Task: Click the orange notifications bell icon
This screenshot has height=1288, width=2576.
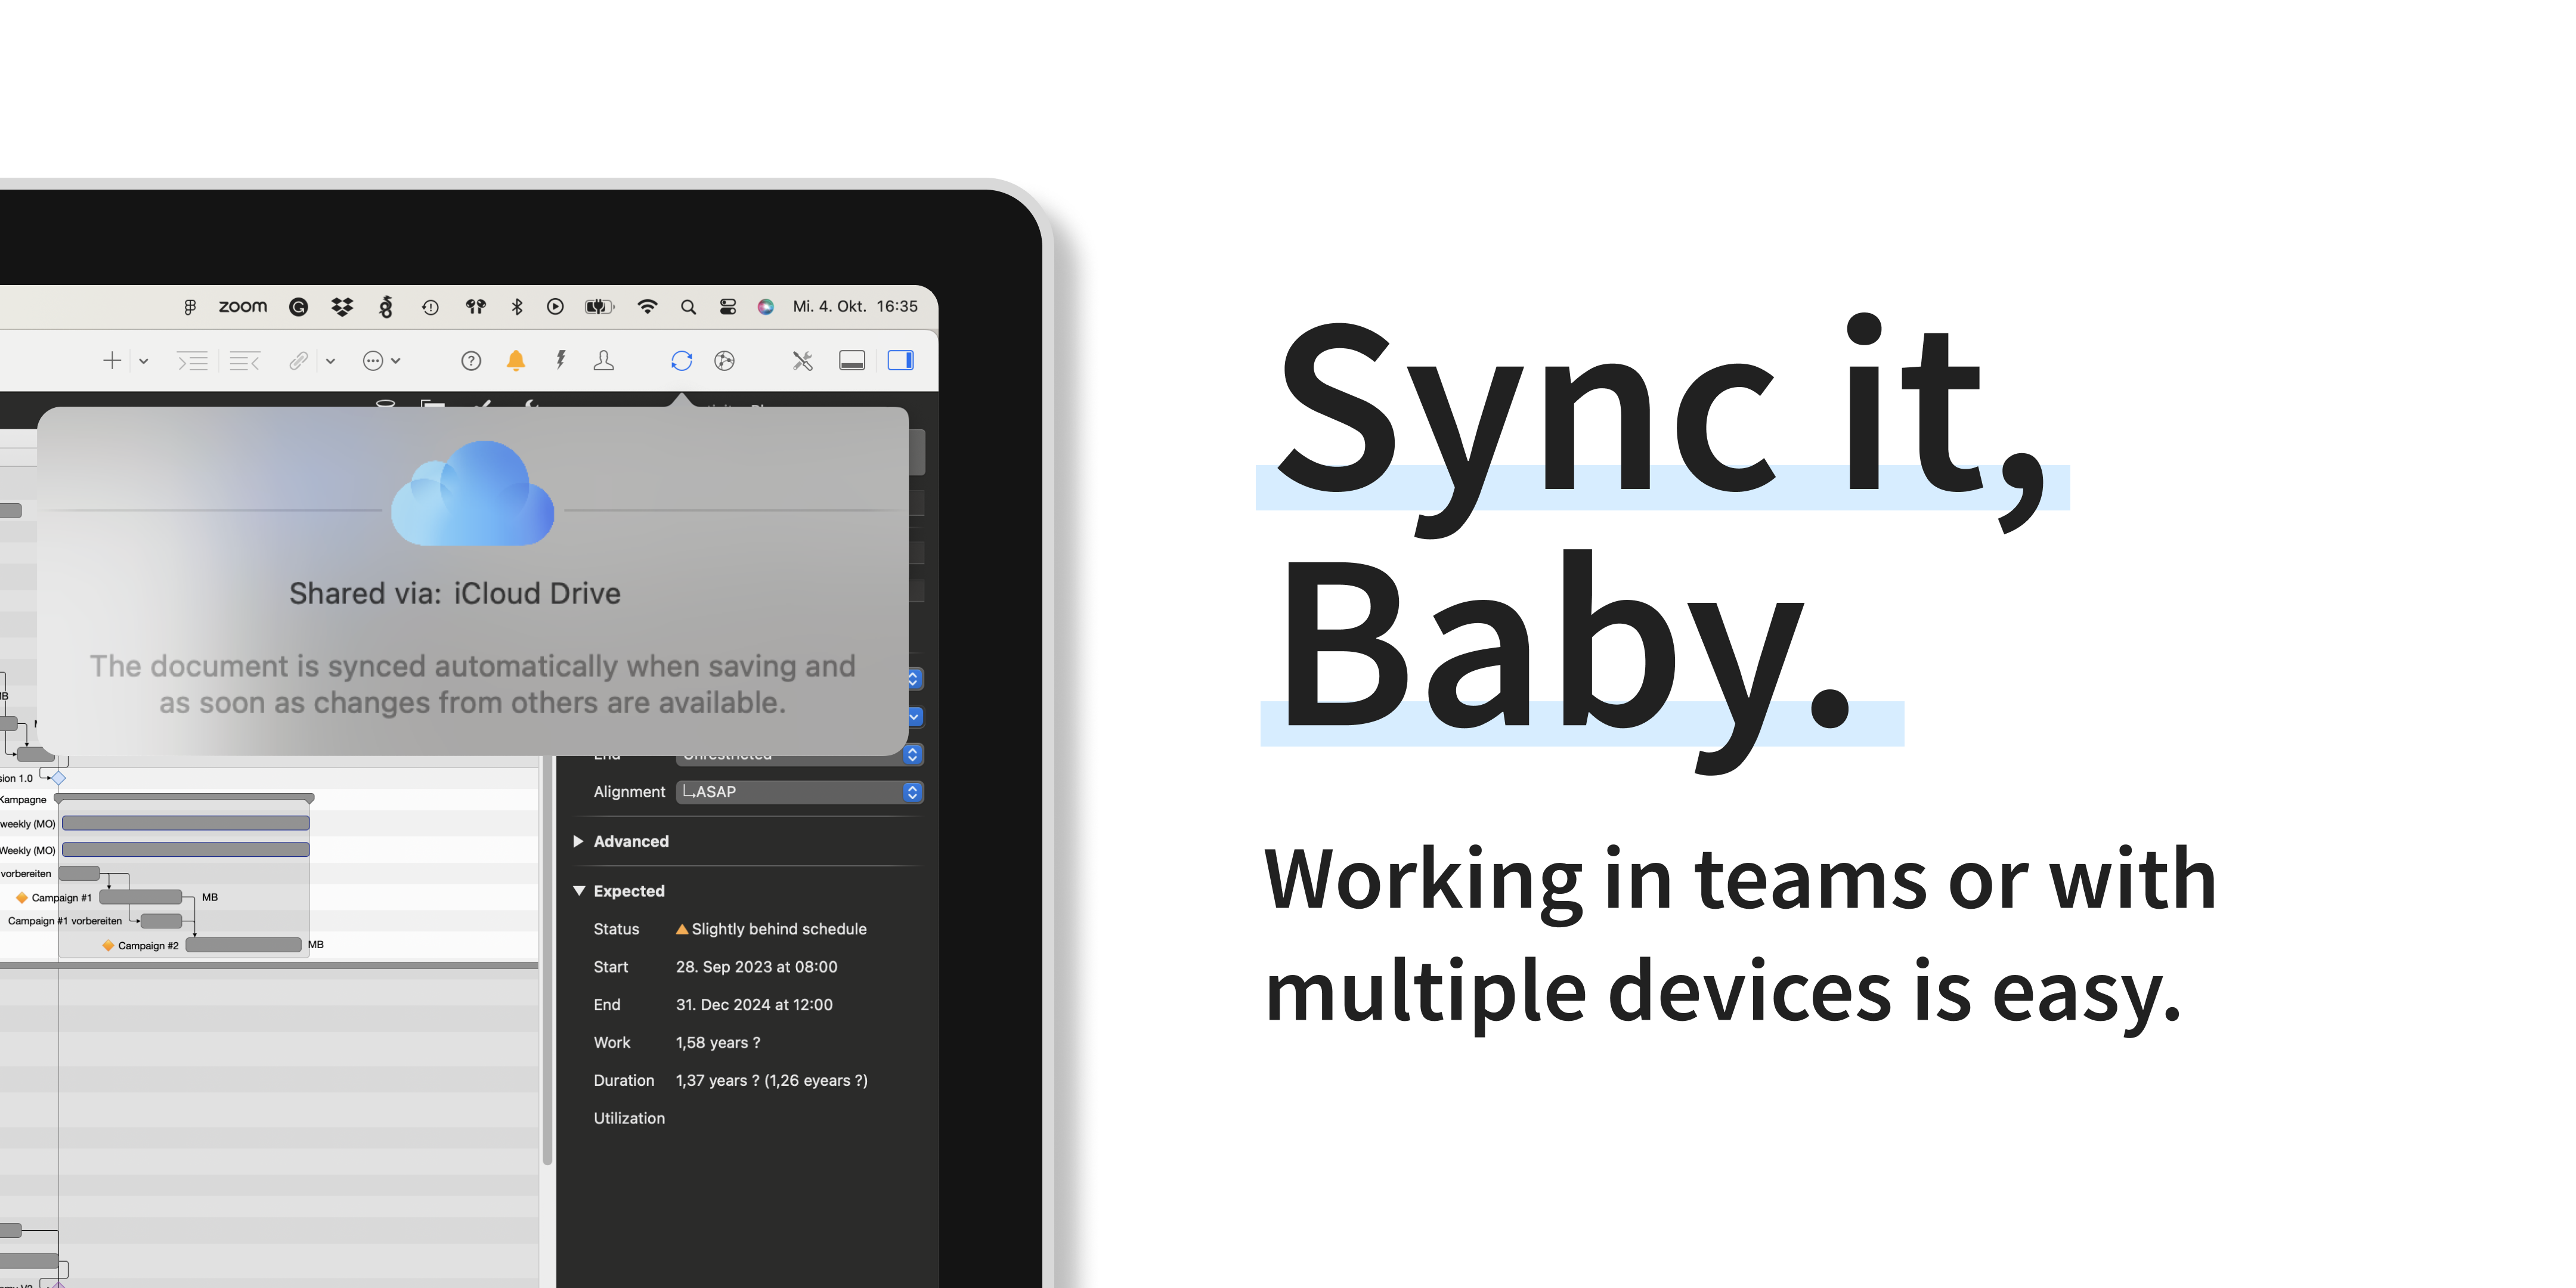Action: pos(516,360)
